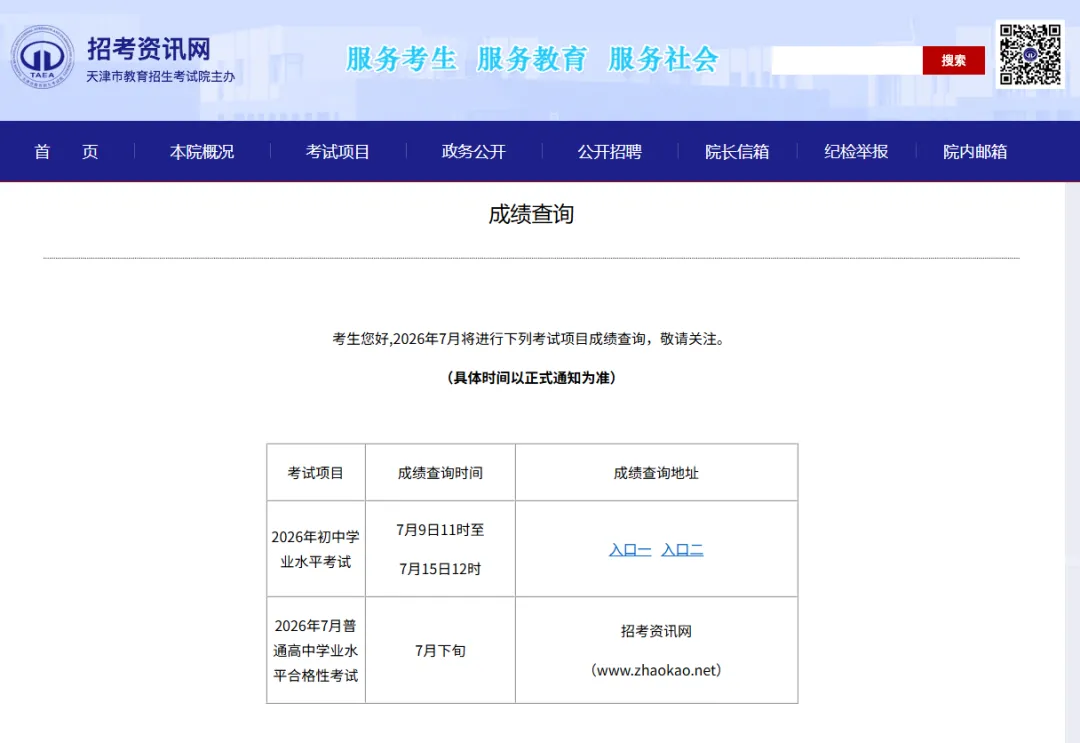Screen dimensions: 1080x743
Task: Click 招考资讯网 text in the table cell
Action: (x=656, y=631)
